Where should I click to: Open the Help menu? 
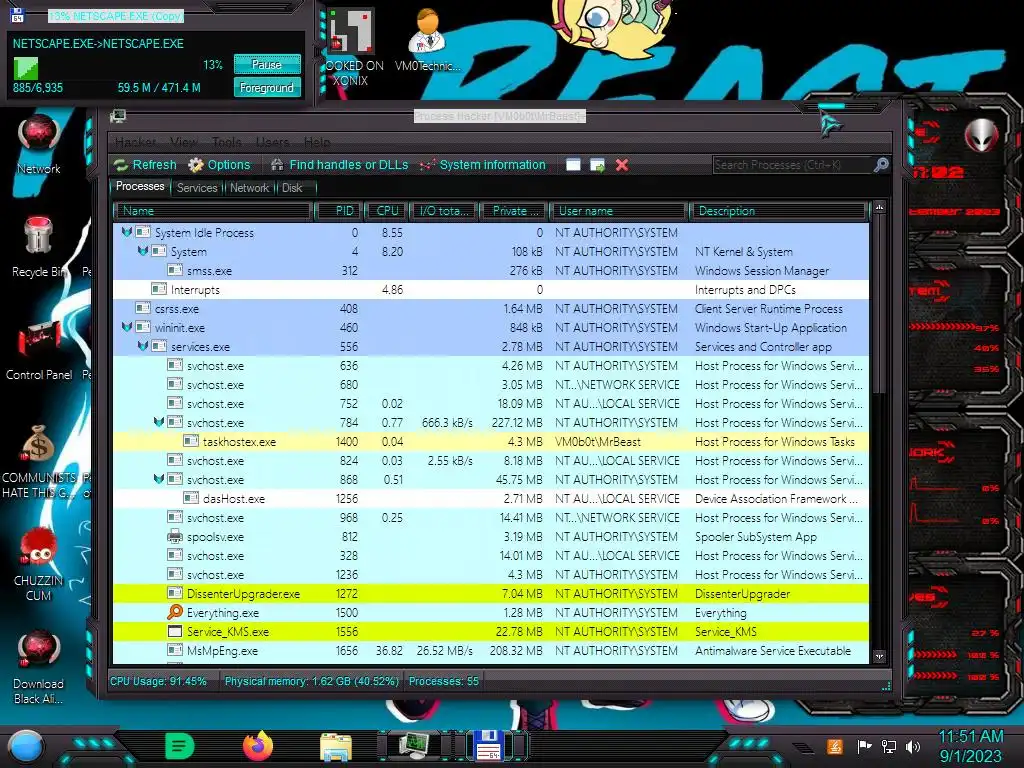(317, 142)
